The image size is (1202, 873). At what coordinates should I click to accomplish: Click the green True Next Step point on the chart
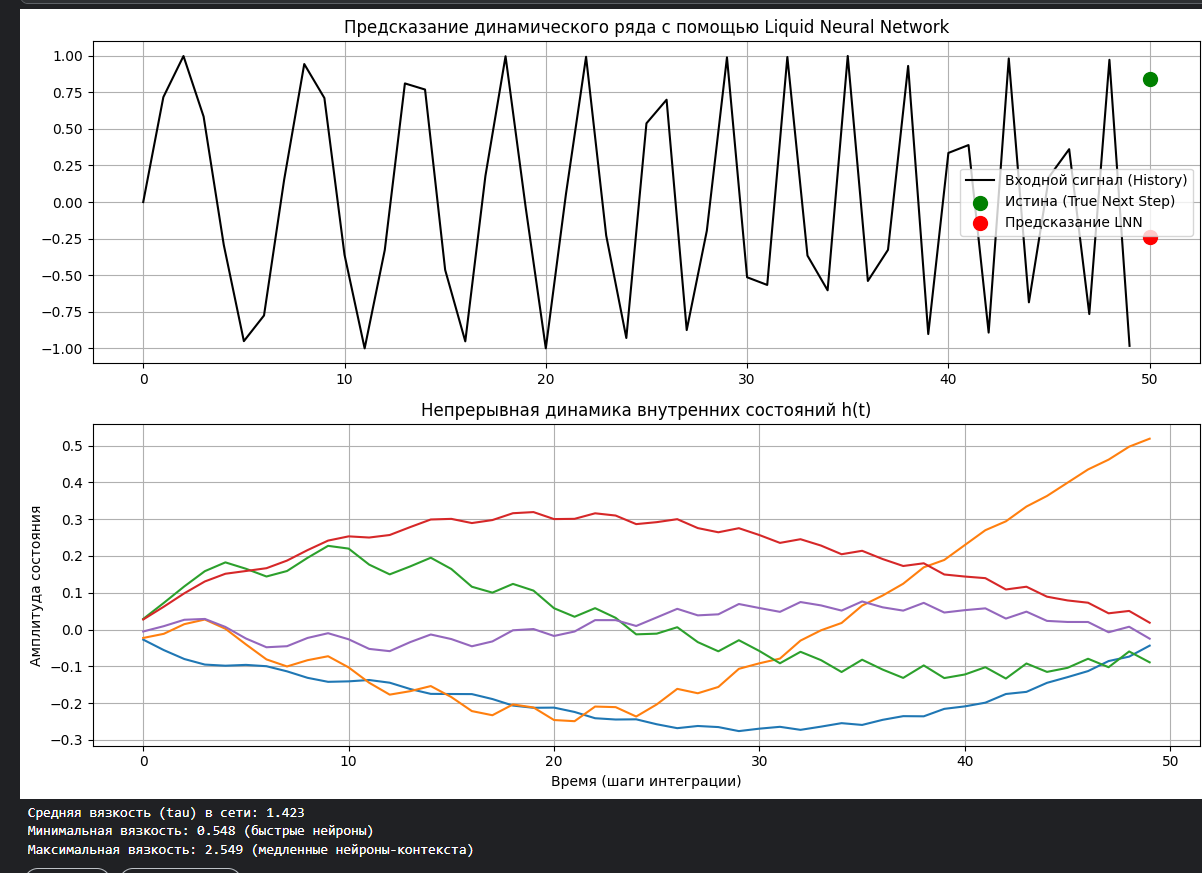1150,79
